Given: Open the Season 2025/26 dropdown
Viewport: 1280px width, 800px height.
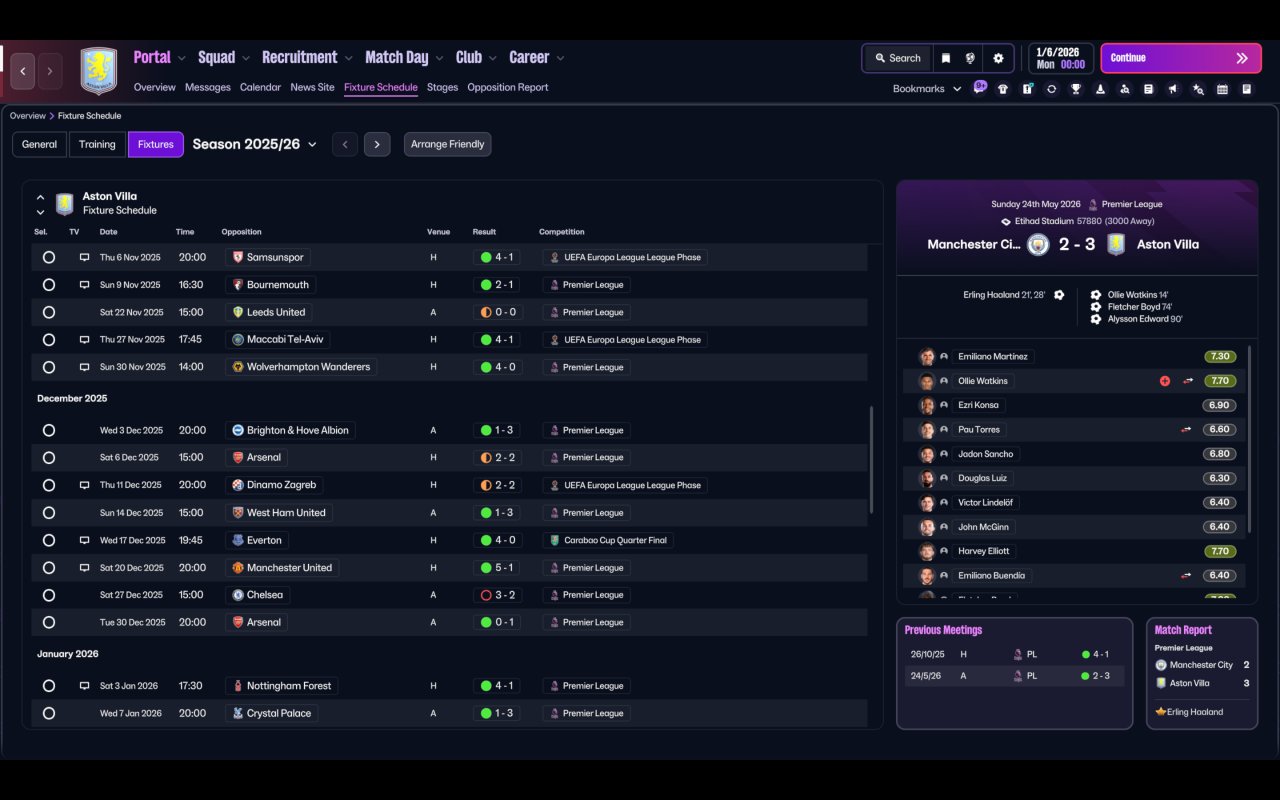Looking at the screenshot, I should pos(254,144).
